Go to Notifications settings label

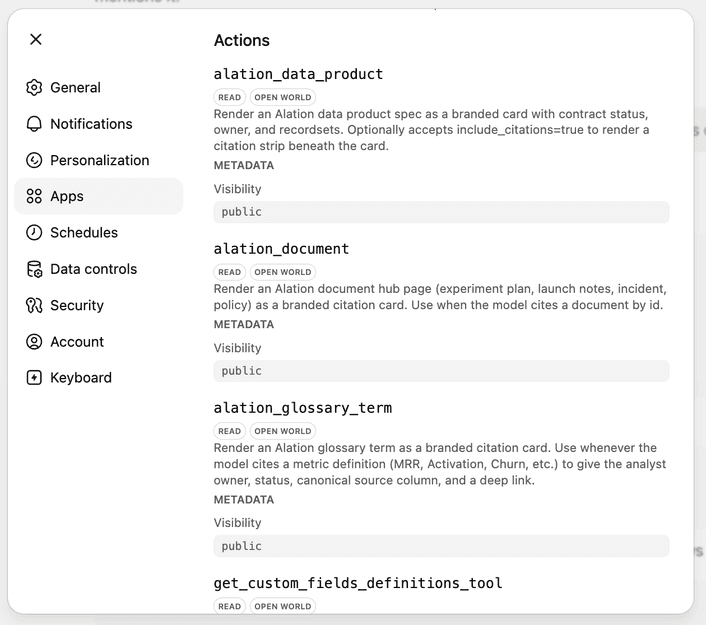[x=91, y=124]
